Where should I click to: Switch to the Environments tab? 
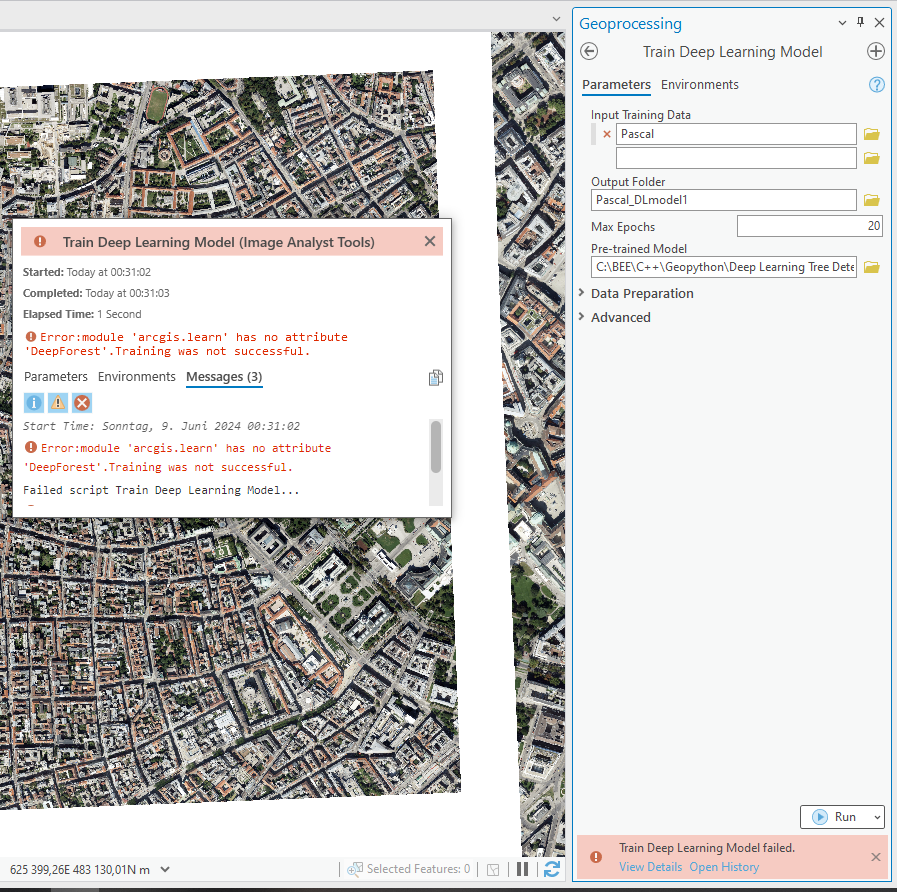click(699, 84)
